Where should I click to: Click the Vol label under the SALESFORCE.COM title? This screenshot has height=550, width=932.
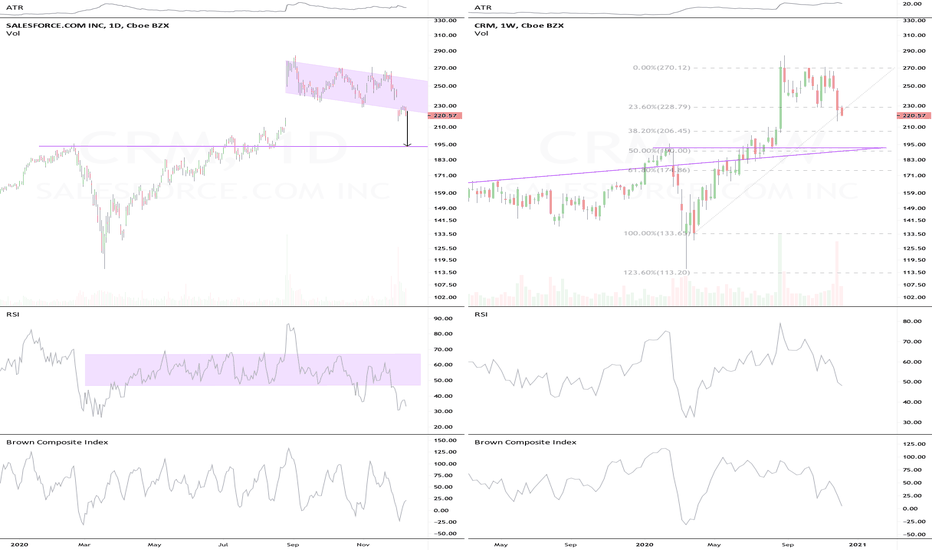13,33
